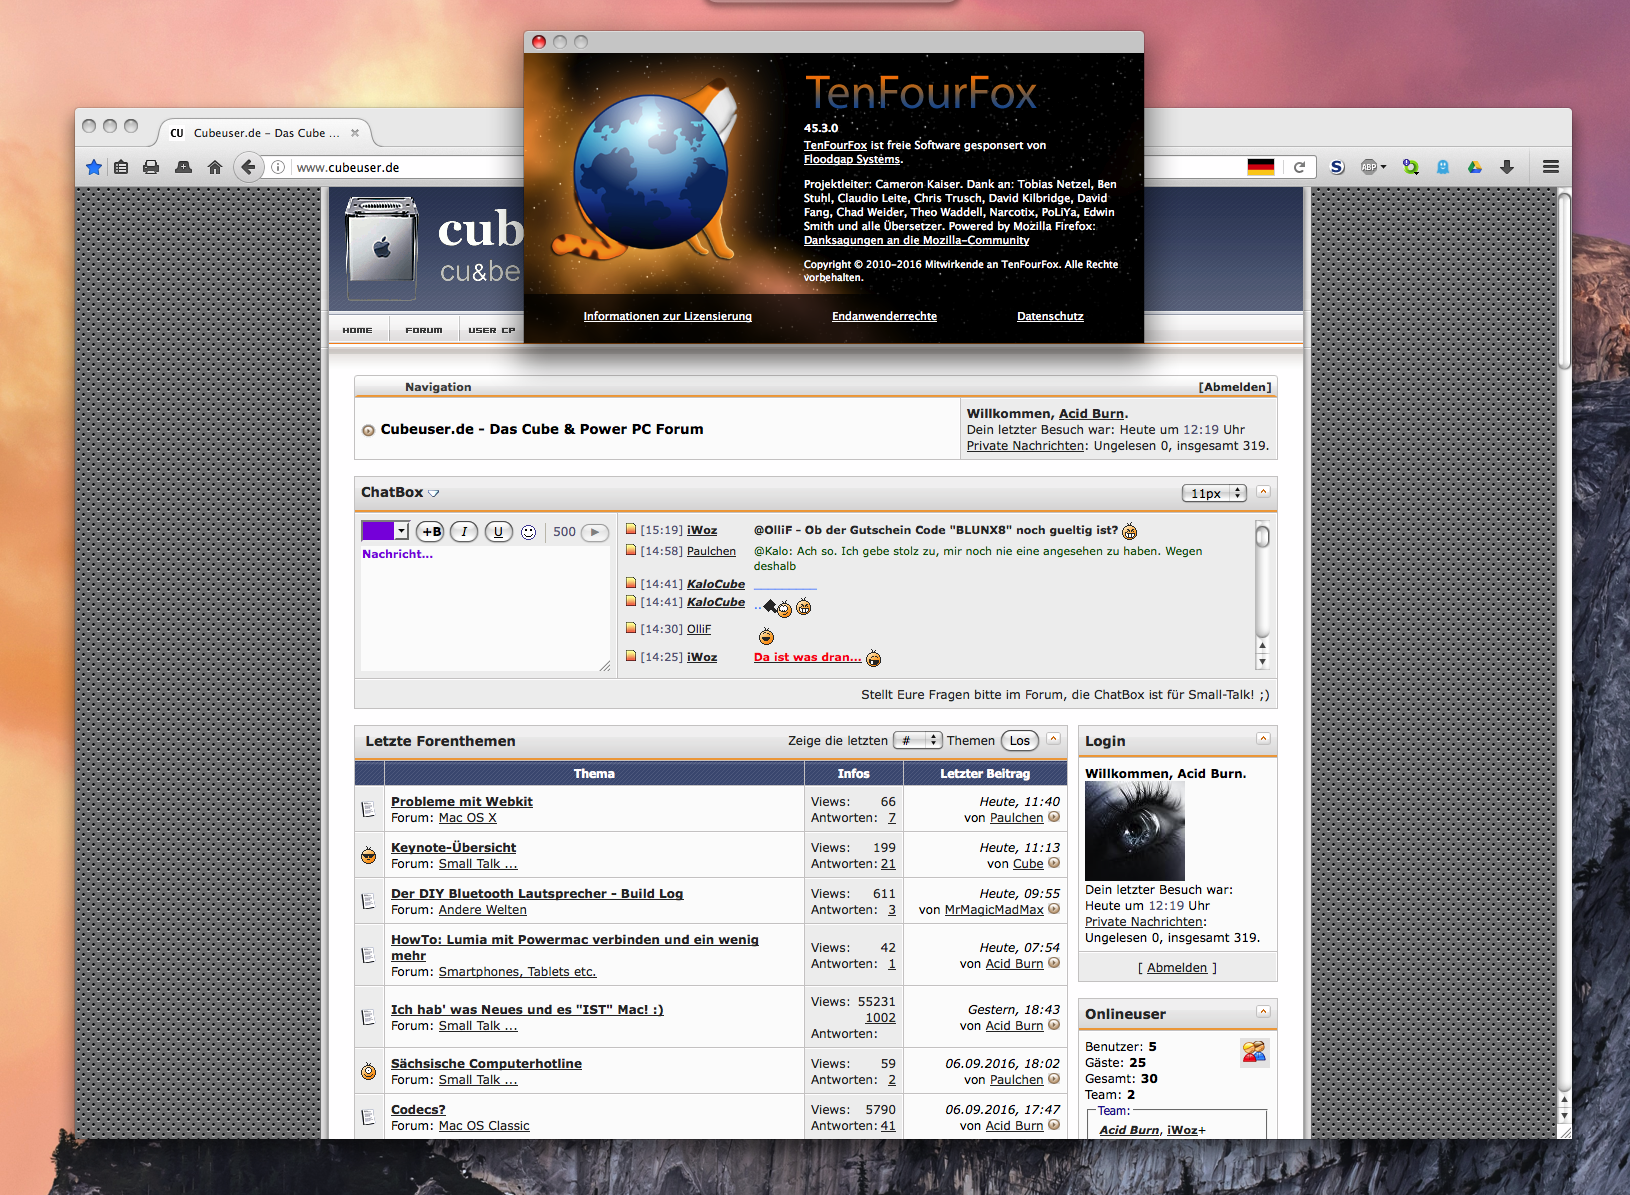Pick the purple chat text color swatch
The height and width of the screenshot is (1195, 1630).
(378, 531)
